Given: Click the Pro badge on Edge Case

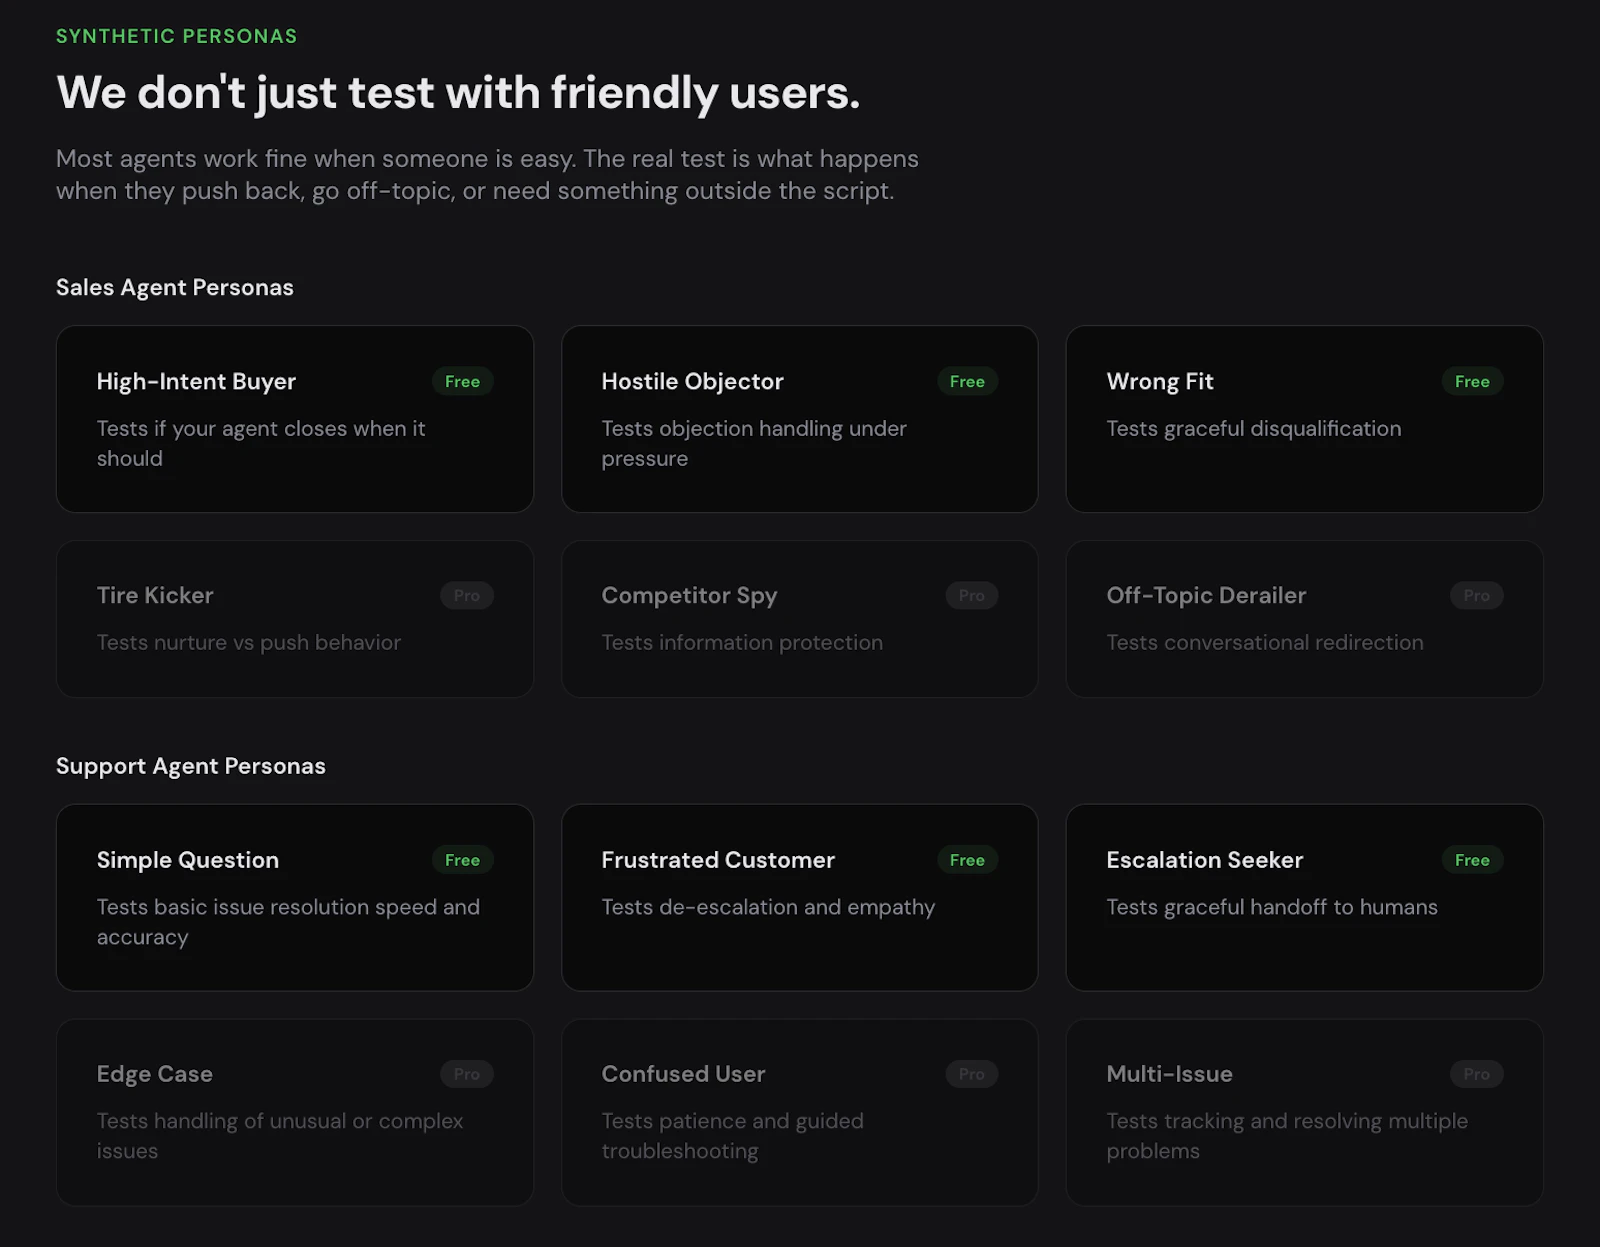Looking at the screenshot, I should click(x=467, y=1074).
